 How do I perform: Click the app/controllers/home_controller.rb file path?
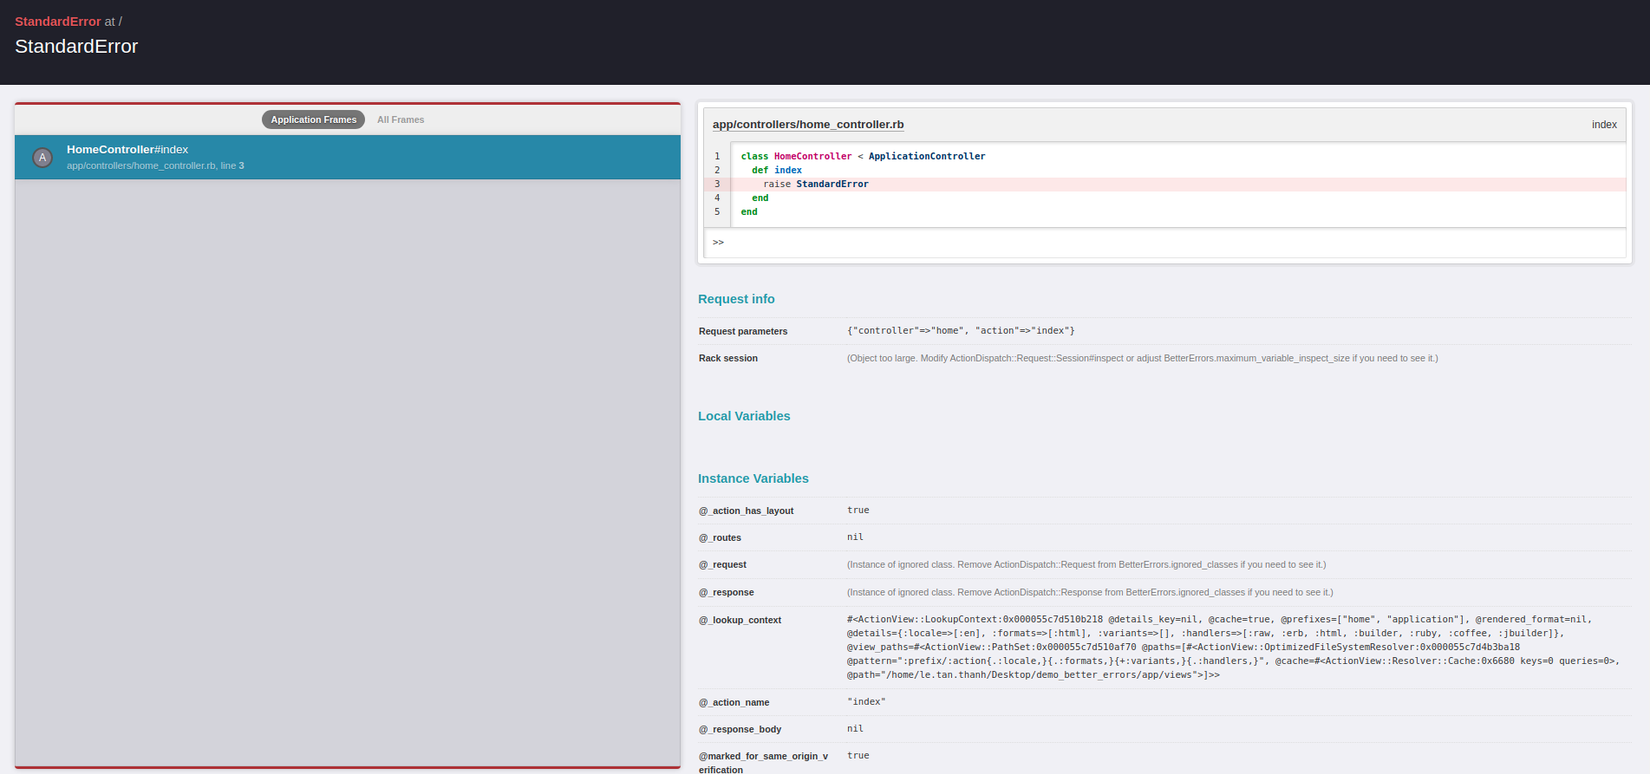(807, 125)
